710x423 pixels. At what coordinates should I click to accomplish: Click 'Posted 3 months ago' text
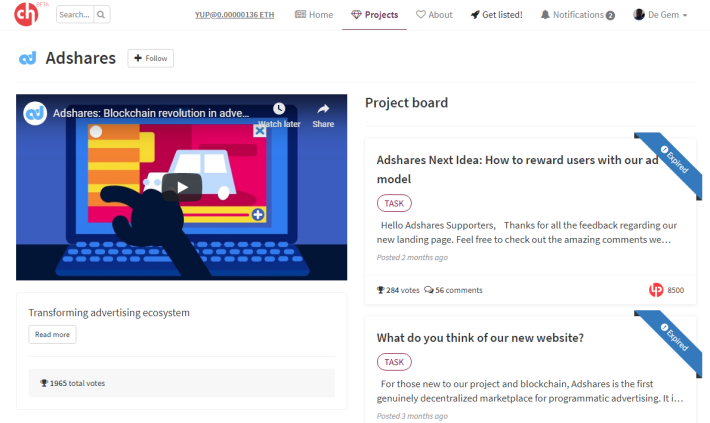coord(412,416)
